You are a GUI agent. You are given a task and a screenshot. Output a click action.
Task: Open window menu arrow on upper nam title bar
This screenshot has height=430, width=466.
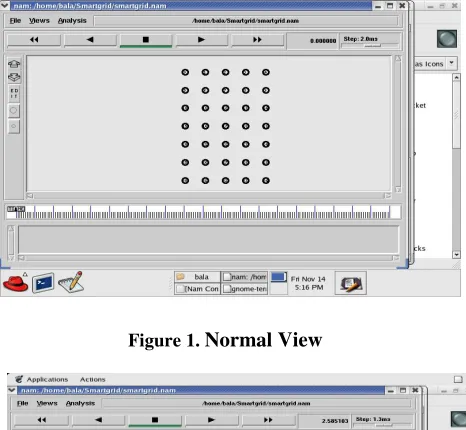tap(5, 5)
